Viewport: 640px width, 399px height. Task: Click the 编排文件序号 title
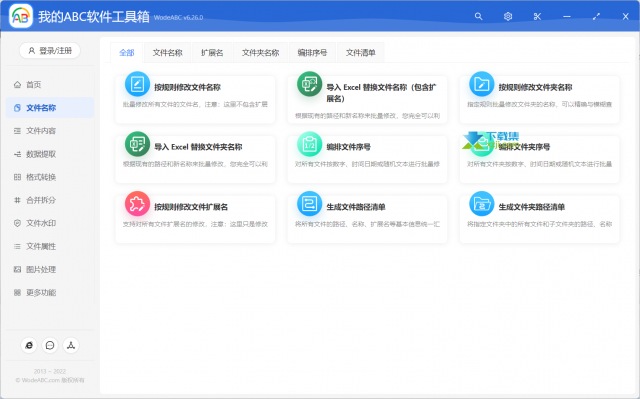point(349,147)
